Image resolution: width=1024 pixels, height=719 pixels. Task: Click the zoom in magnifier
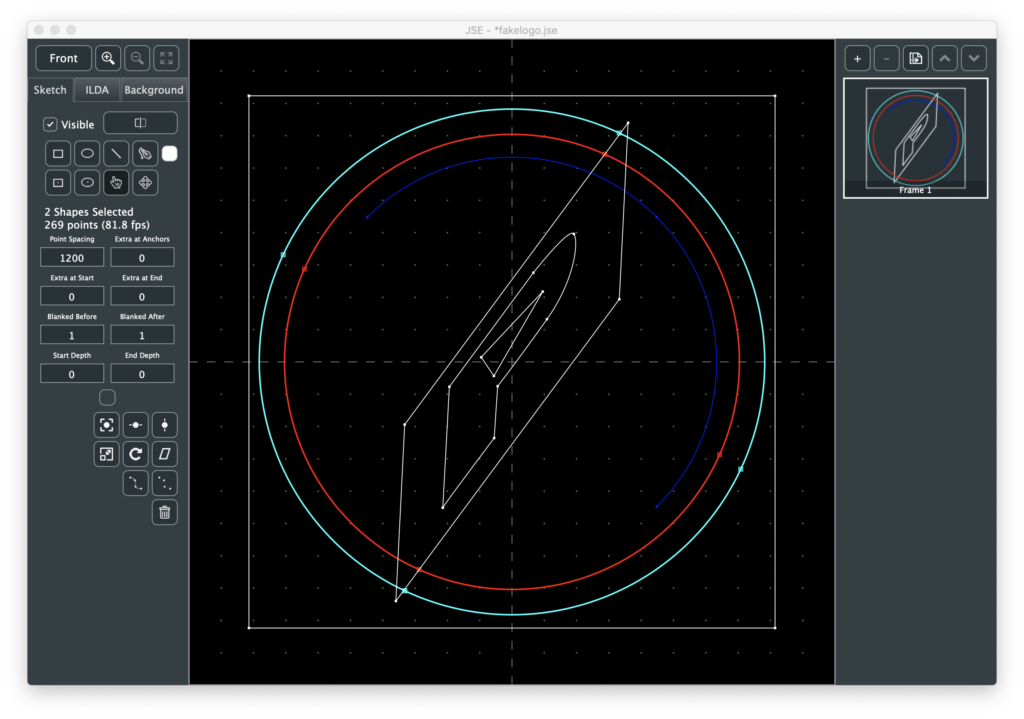(108, 58)
